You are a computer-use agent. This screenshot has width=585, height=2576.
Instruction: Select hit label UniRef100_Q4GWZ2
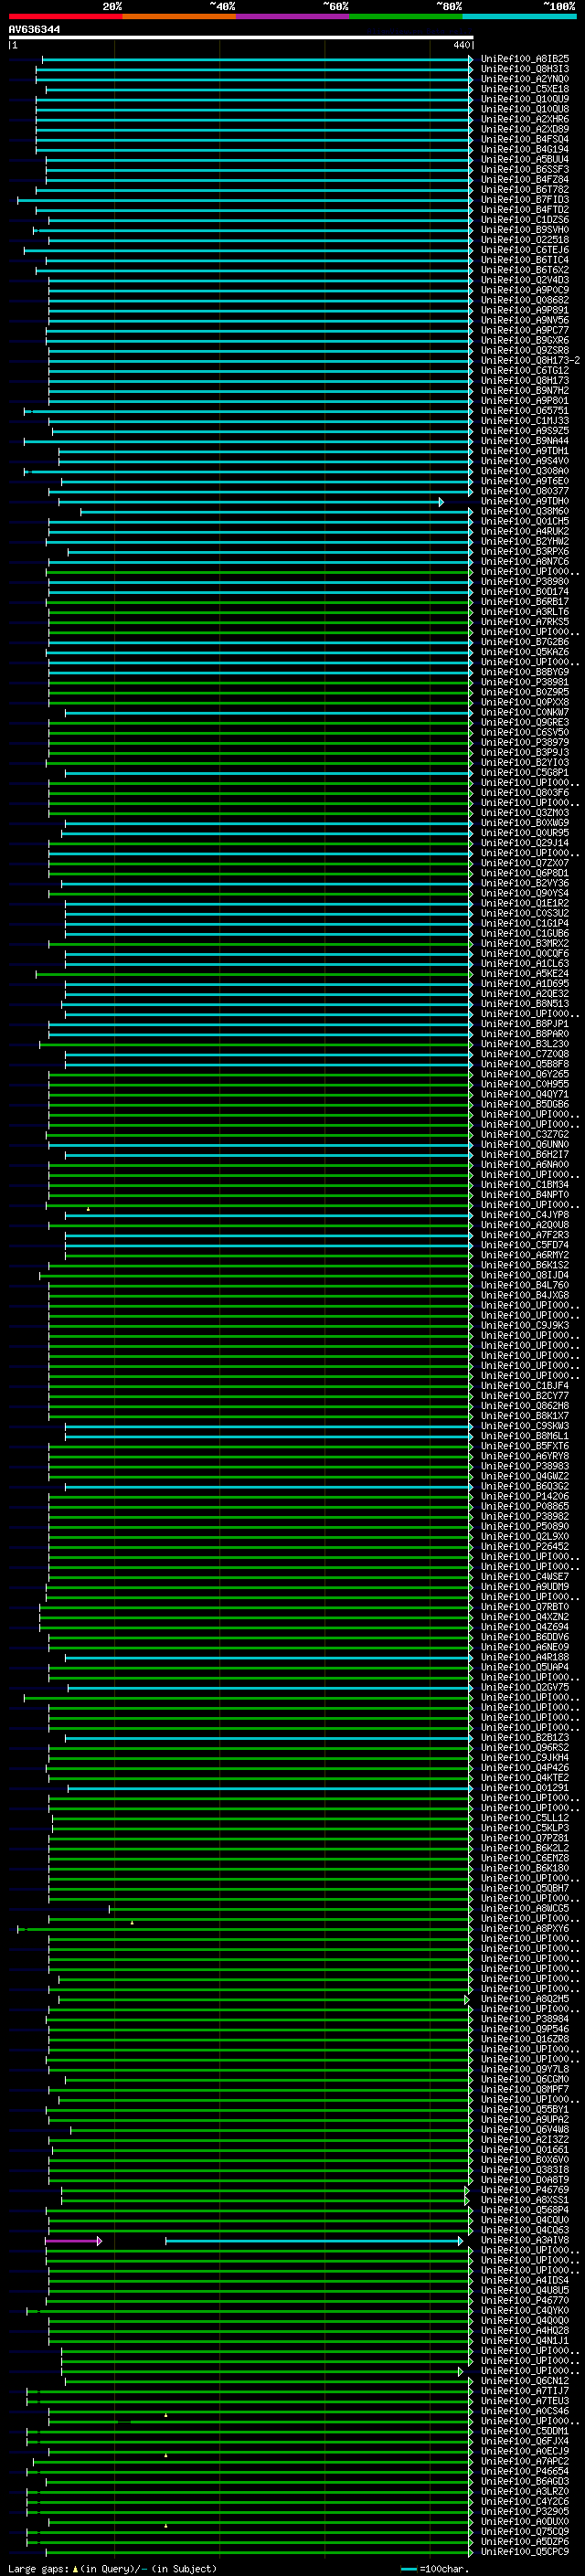[524, 1476]
